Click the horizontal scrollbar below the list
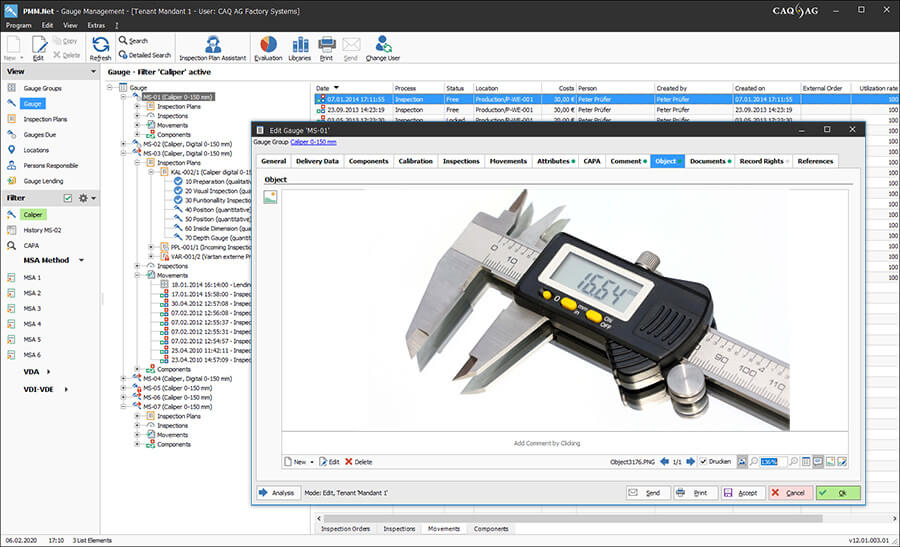Image resolution: width=900 pixels, height=547 pixels. [573, 518]
